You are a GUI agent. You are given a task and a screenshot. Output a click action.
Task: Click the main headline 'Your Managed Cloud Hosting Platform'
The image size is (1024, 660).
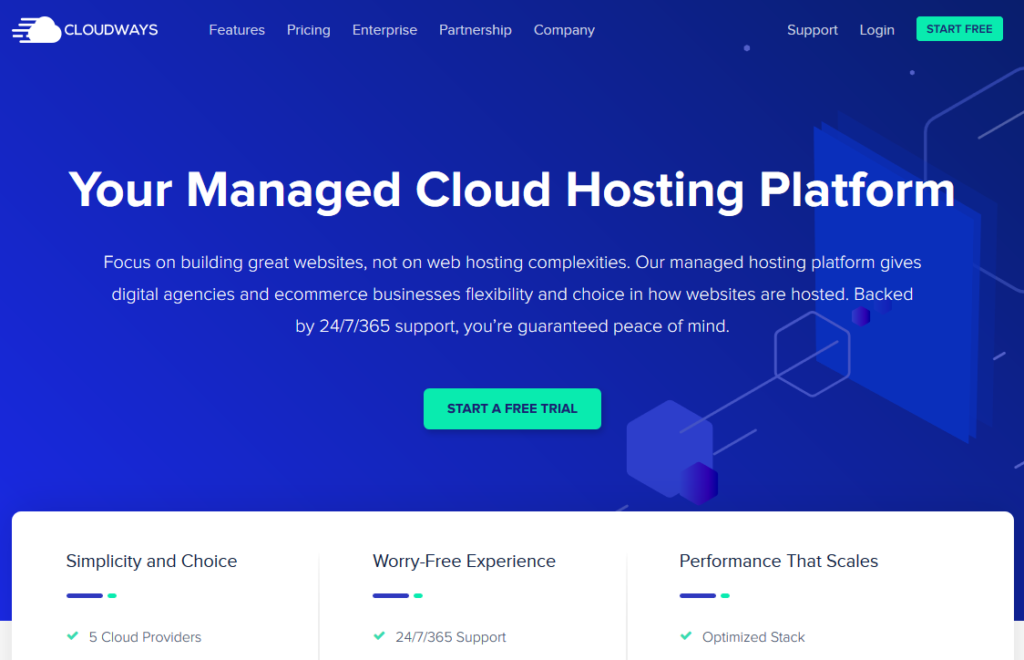512,190
